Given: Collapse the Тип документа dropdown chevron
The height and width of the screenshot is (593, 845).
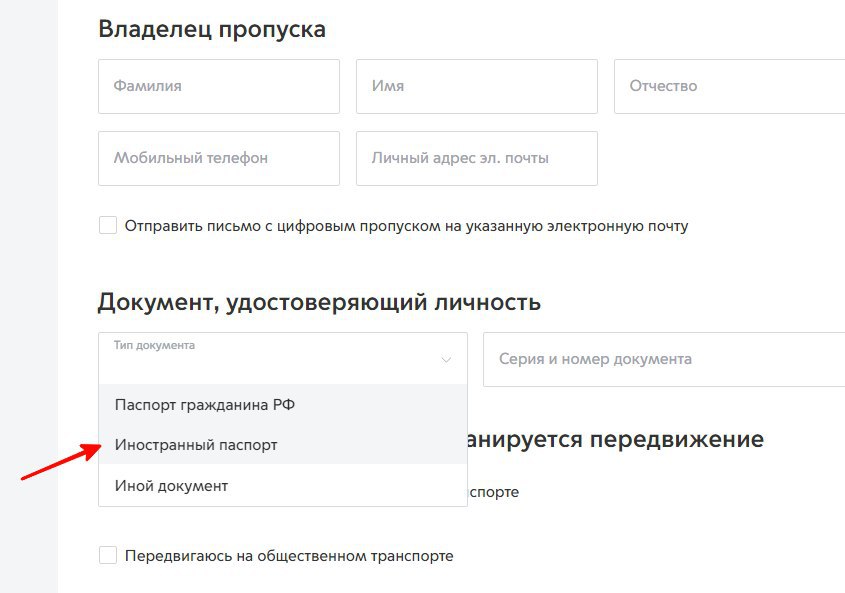Looking at the screenshot, I should [x=446, y=360].
